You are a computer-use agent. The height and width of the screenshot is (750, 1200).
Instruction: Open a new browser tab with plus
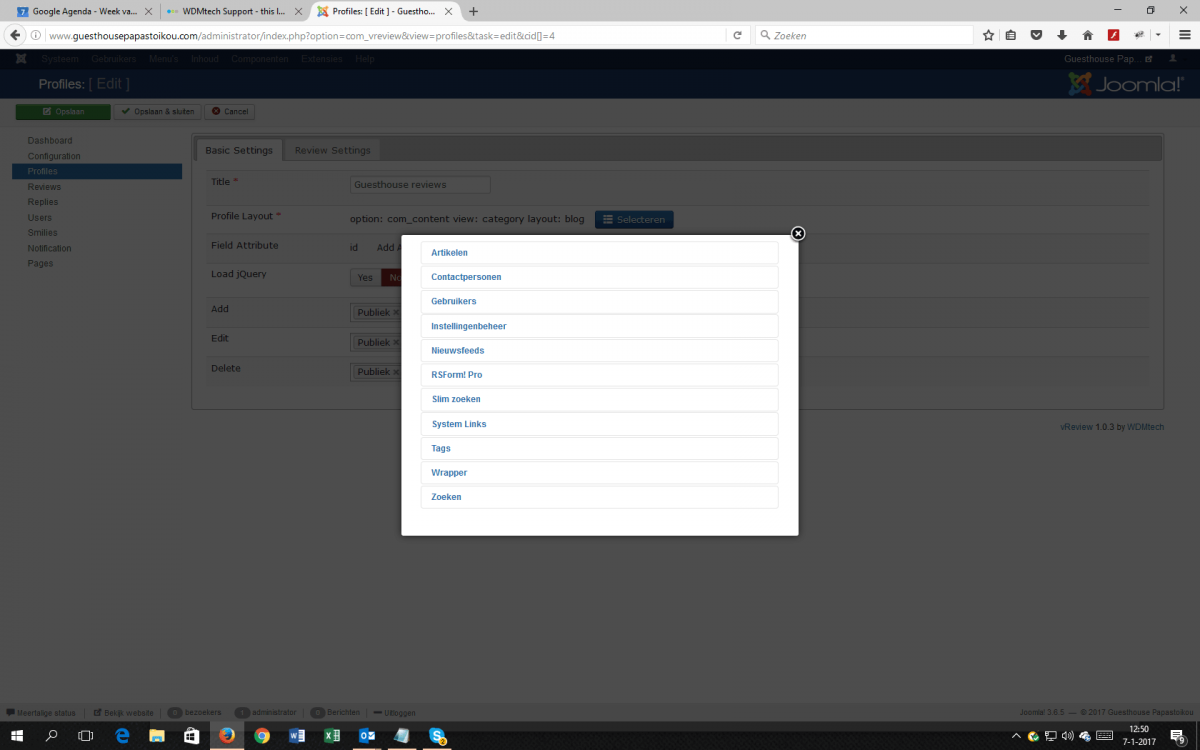[473, 11]
